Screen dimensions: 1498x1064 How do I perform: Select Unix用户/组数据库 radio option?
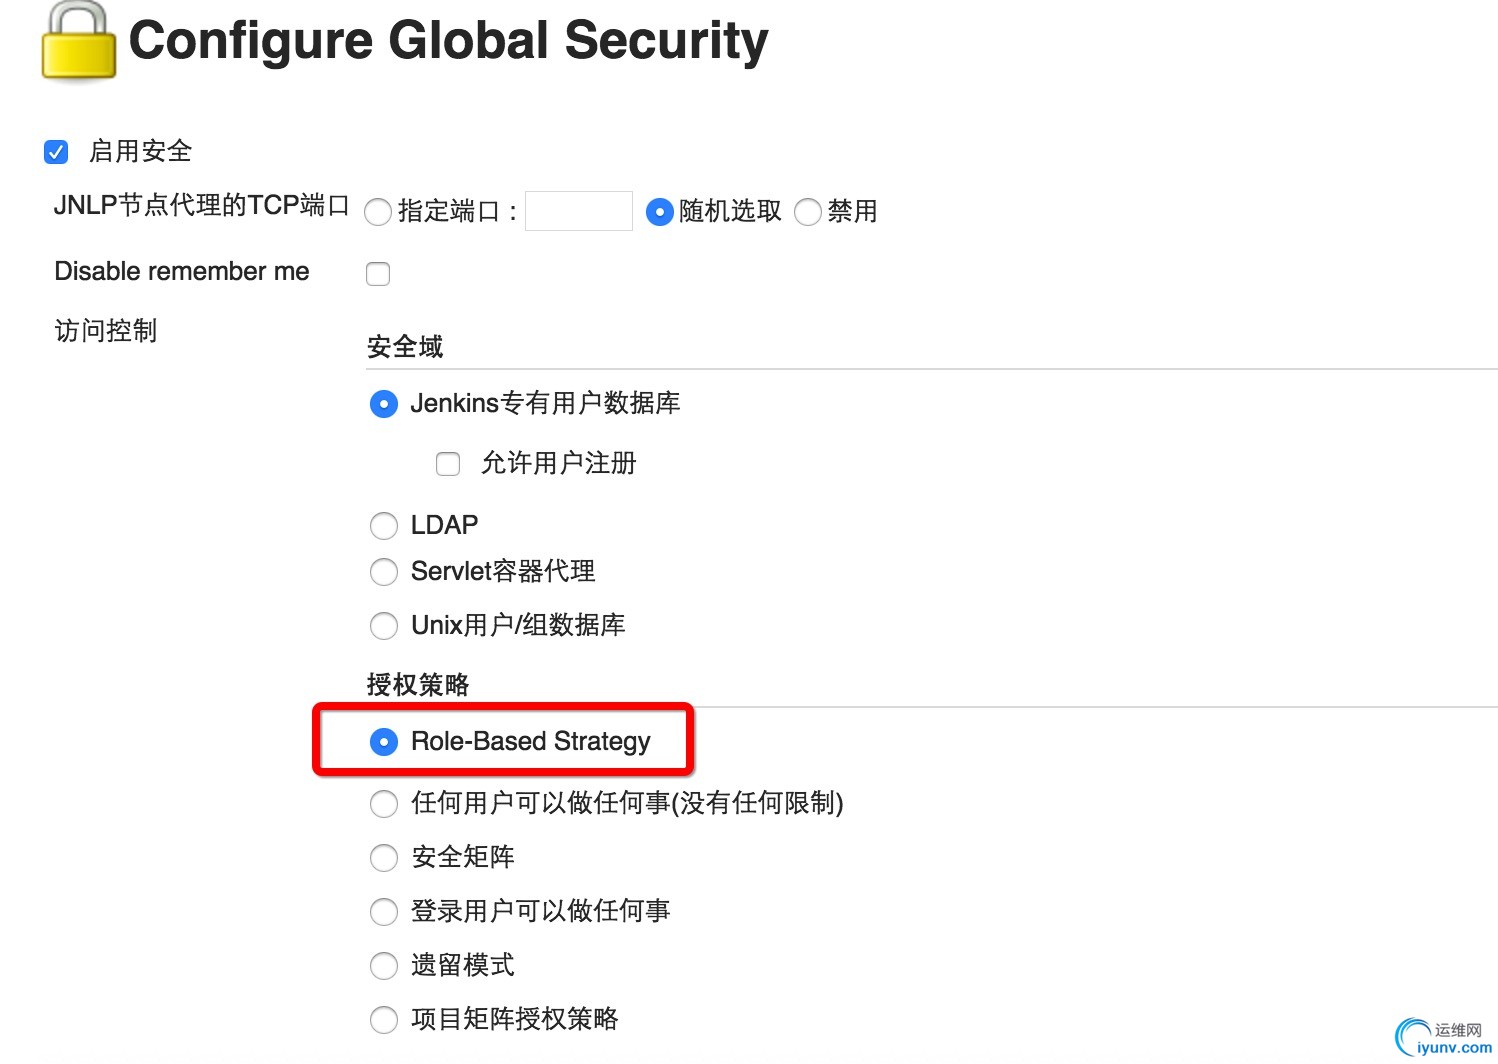tap(384, 626)
